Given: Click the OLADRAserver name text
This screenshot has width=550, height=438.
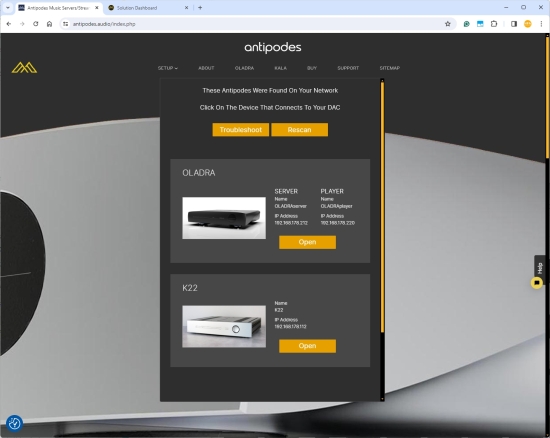Looking at the screenshot, I should pos(290,206).
